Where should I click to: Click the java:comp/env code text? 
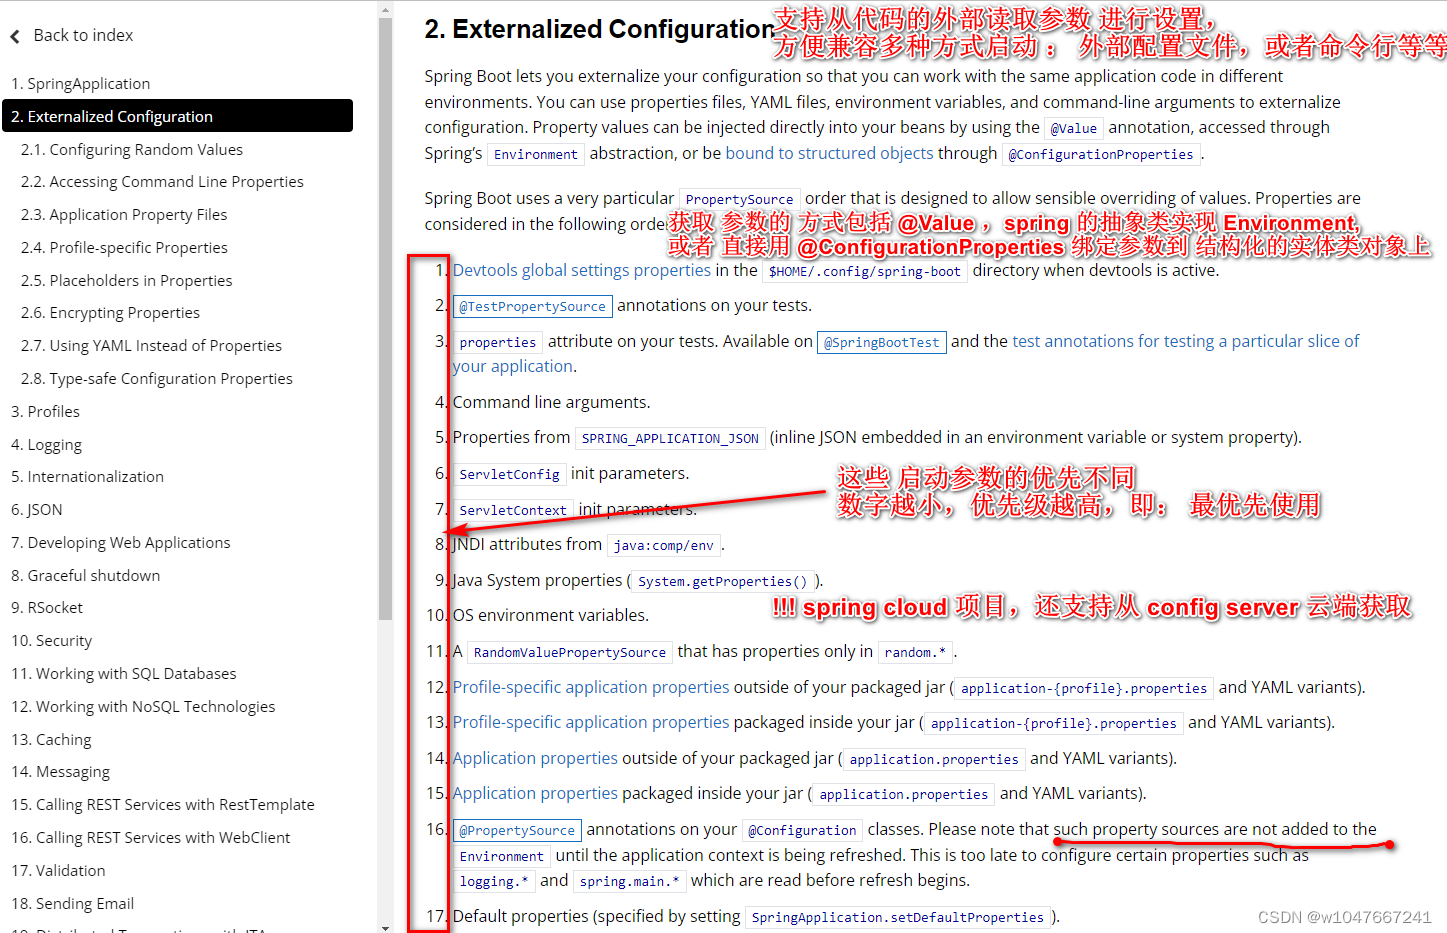coord(664,545)
